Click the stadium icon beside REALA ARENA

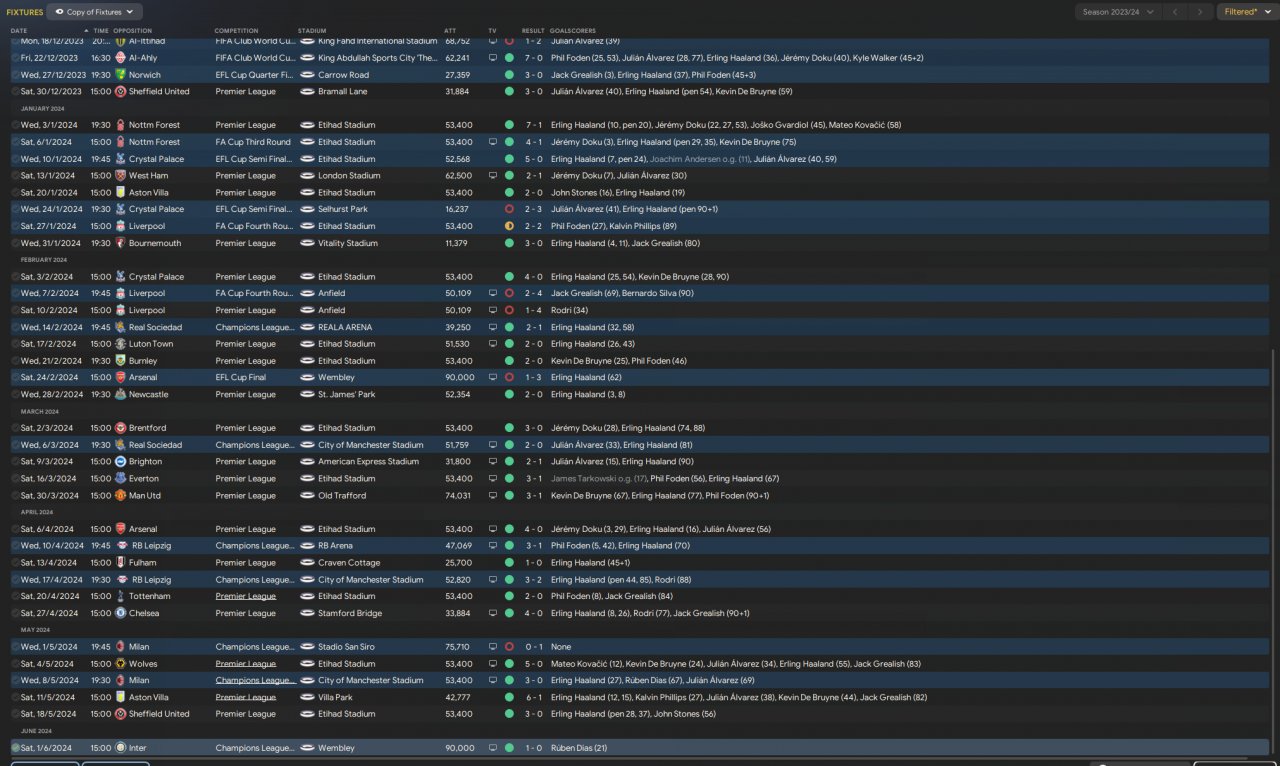pos(307,327)
